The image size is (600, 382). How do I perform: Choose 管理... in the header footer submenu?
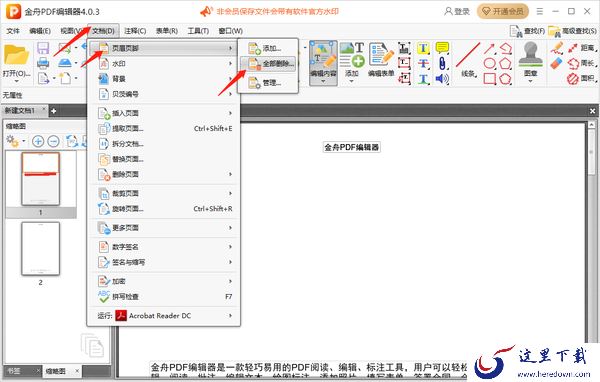pos(268,83)
